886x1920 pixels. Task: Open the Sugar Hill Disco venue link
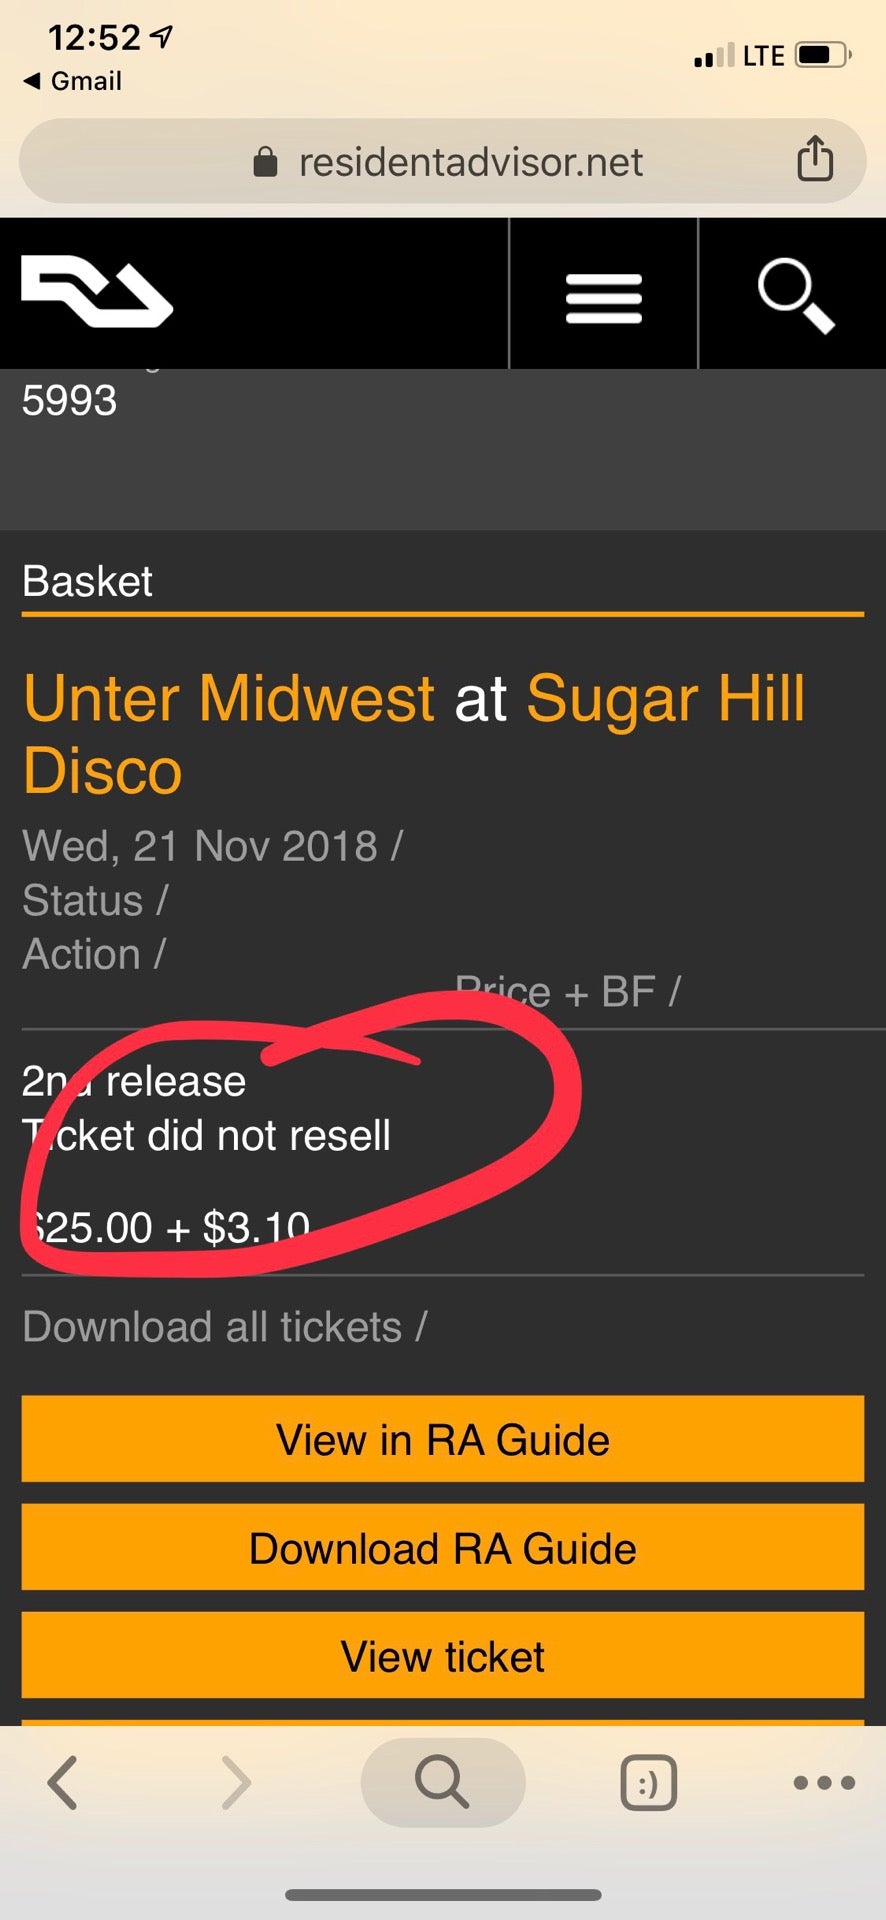(x=413, y=734)
